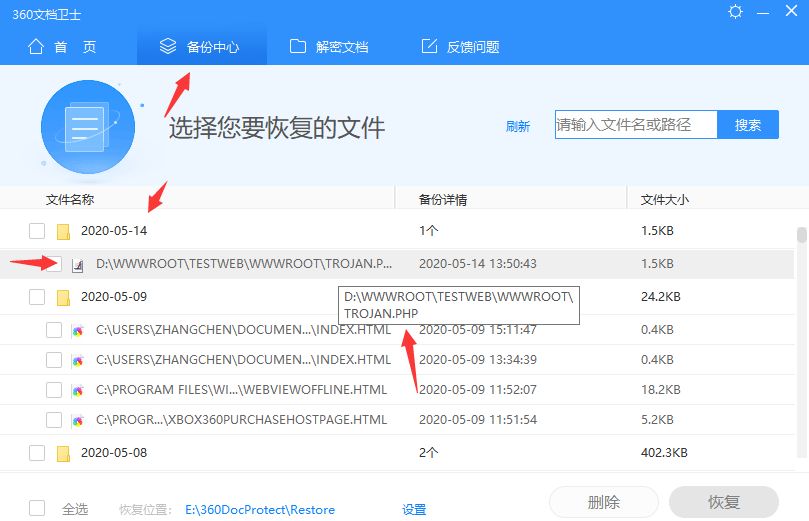This screenshot has width=809, height=521.
Task: Focus the file name or path search field
Action: tap(636, 125)
